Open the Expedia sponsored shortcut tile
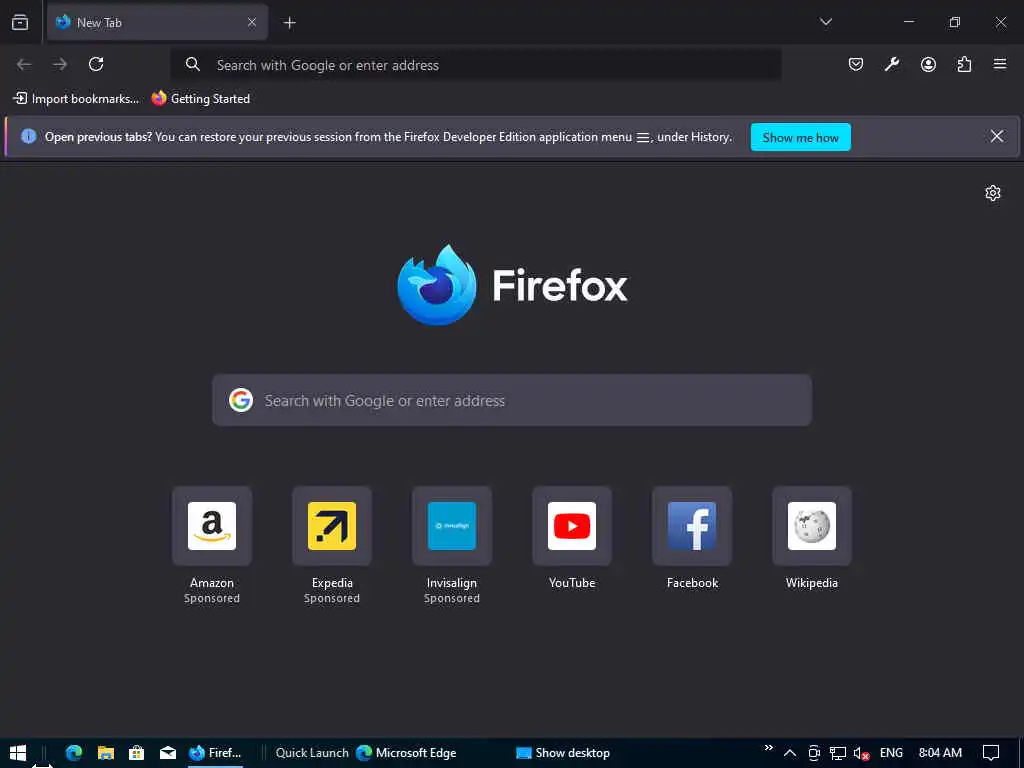 (x=332, y=526)
